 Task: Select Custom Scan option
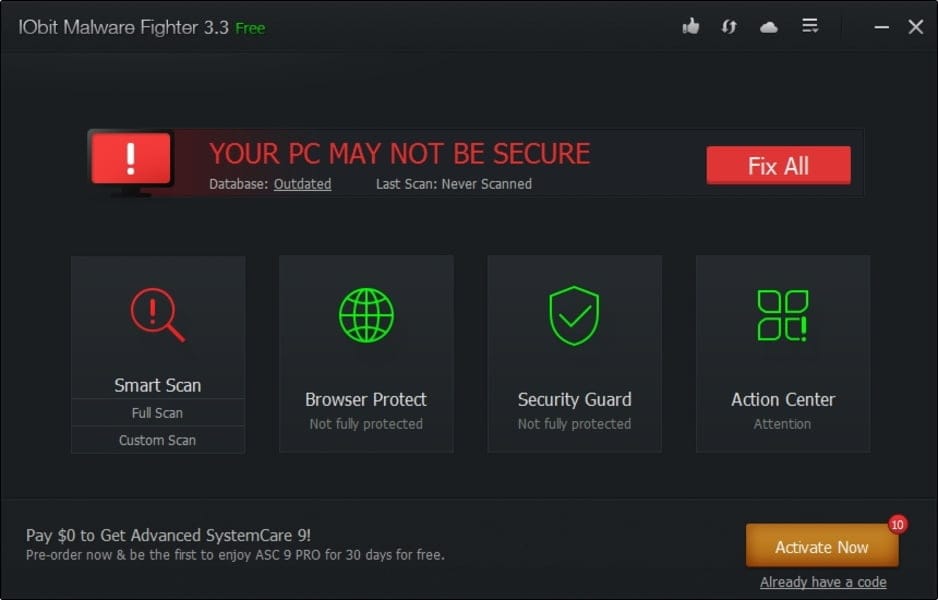[x=157, y=440]
